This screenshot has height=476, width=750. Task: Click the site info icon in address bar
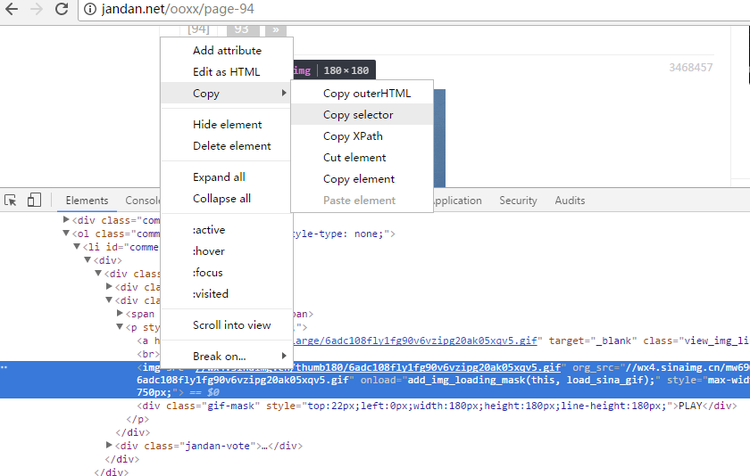(x=90, y=9)
